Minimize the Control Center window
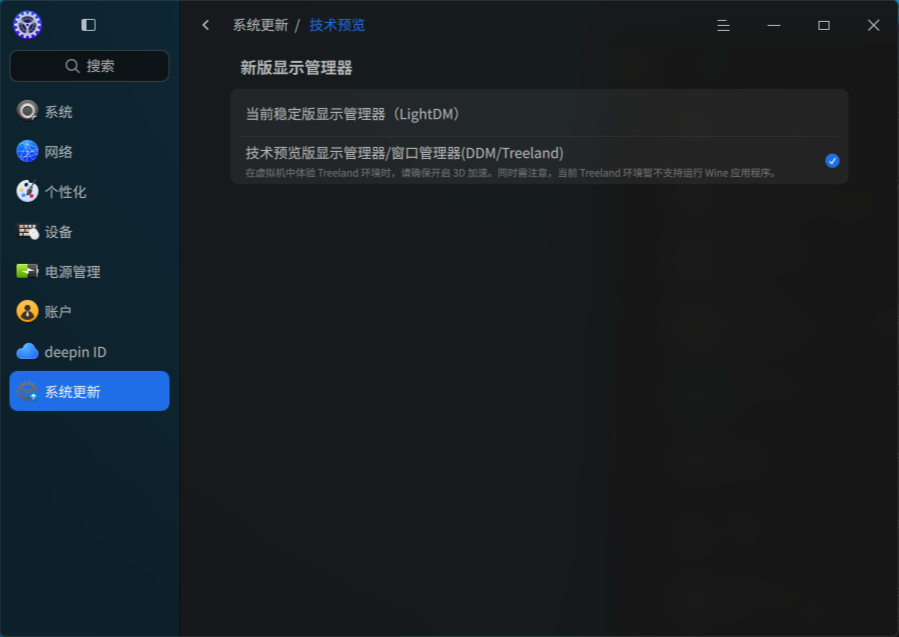 [773, 25]
